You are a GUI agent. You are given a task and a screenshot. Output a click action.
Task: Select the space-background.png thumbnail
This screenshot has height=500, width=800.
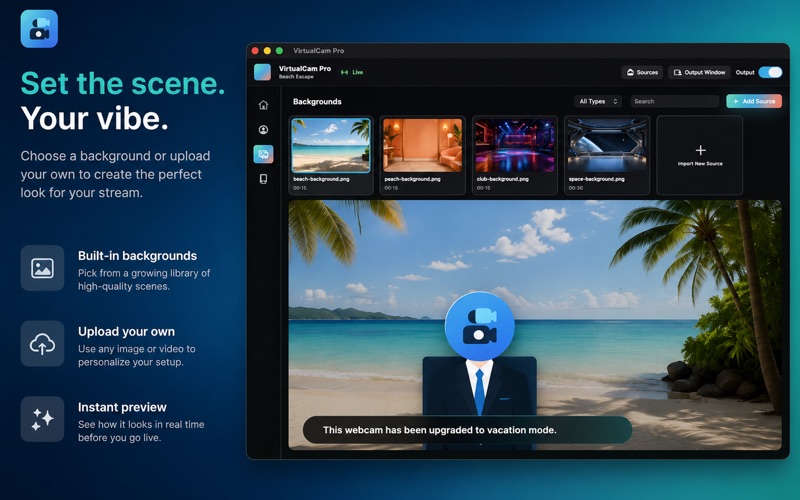607,145
